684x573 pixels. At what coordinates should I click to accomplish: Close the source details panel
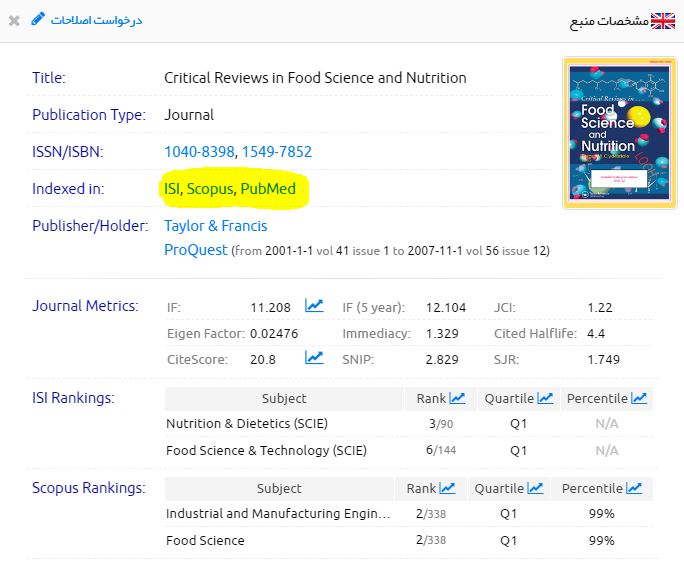(14, 21)
